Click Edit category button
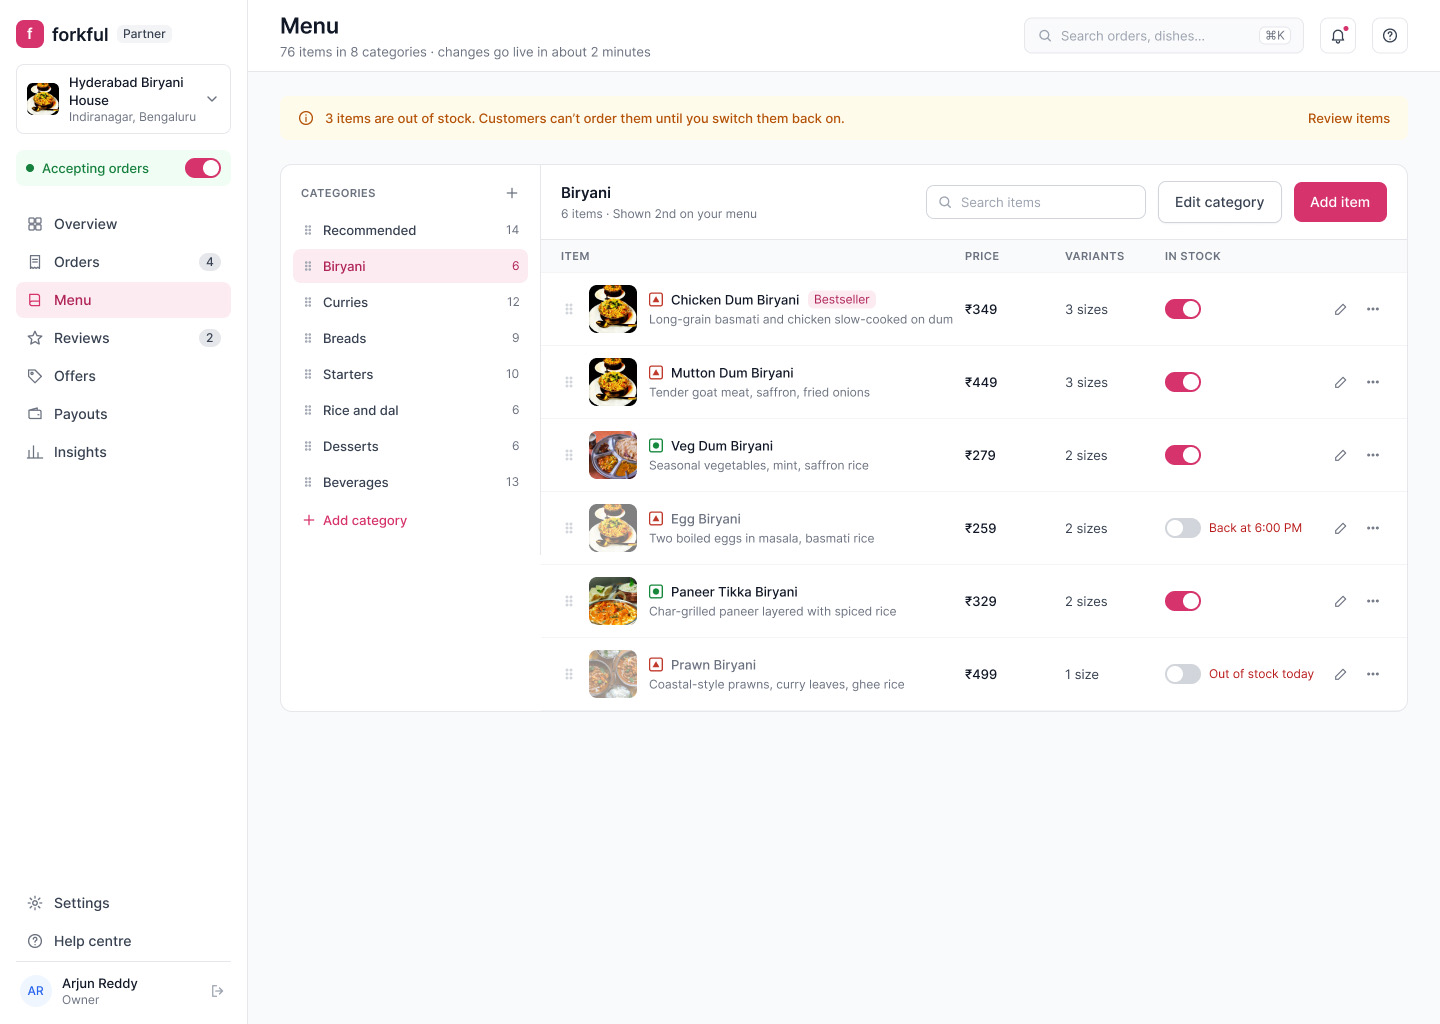The width and height of the screenshot is (1440, 1024). (x=1219, y=202)
